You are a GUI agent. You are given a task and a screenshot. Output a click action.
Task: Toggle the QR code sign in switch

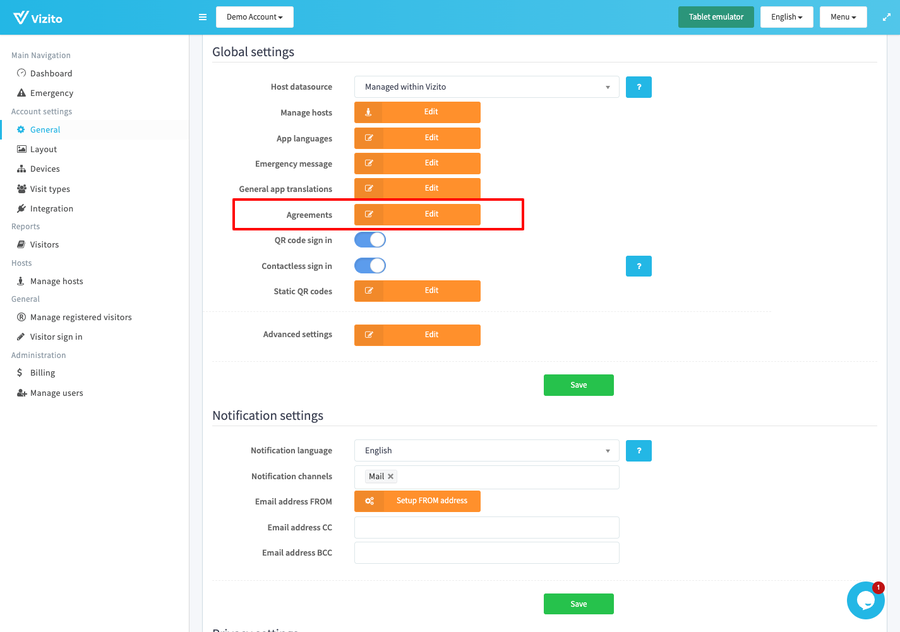click(x=370, y=240)
